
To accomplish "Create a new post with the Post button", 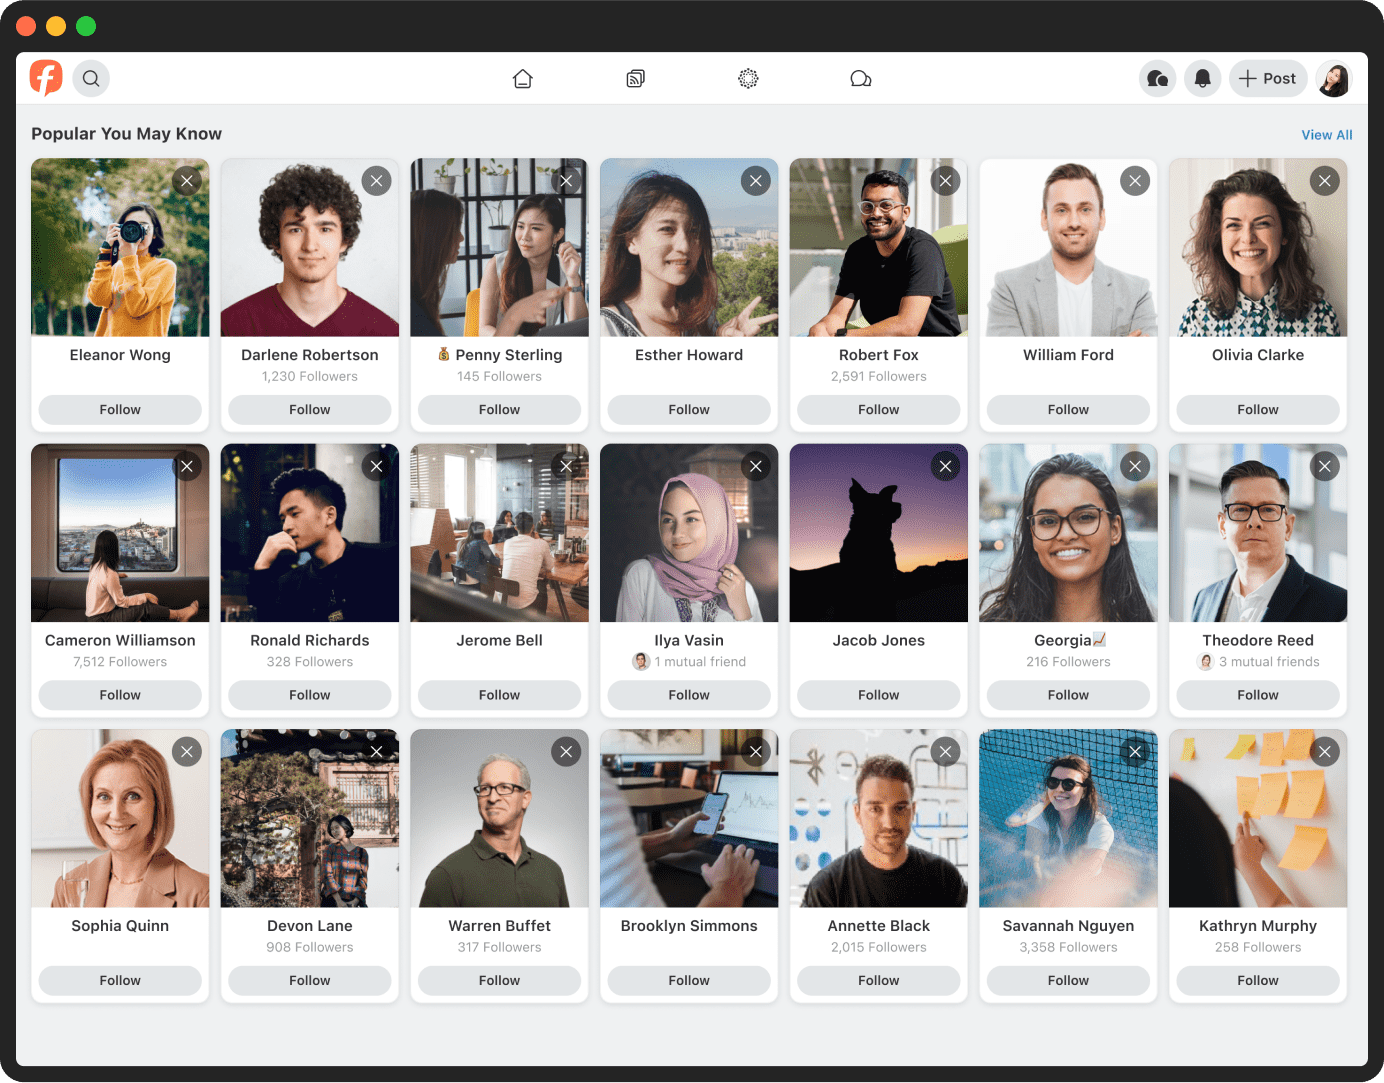I will tap(1267, 78).
